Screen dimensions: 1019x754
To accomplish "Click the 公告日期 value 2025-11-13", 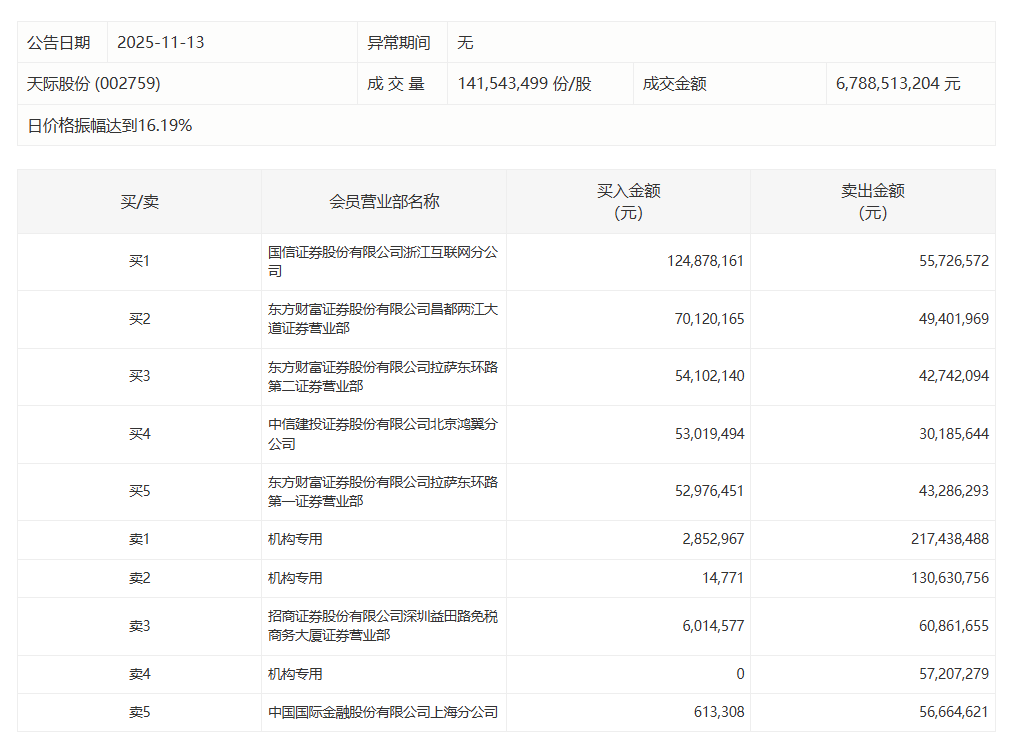I will [160, 42].
